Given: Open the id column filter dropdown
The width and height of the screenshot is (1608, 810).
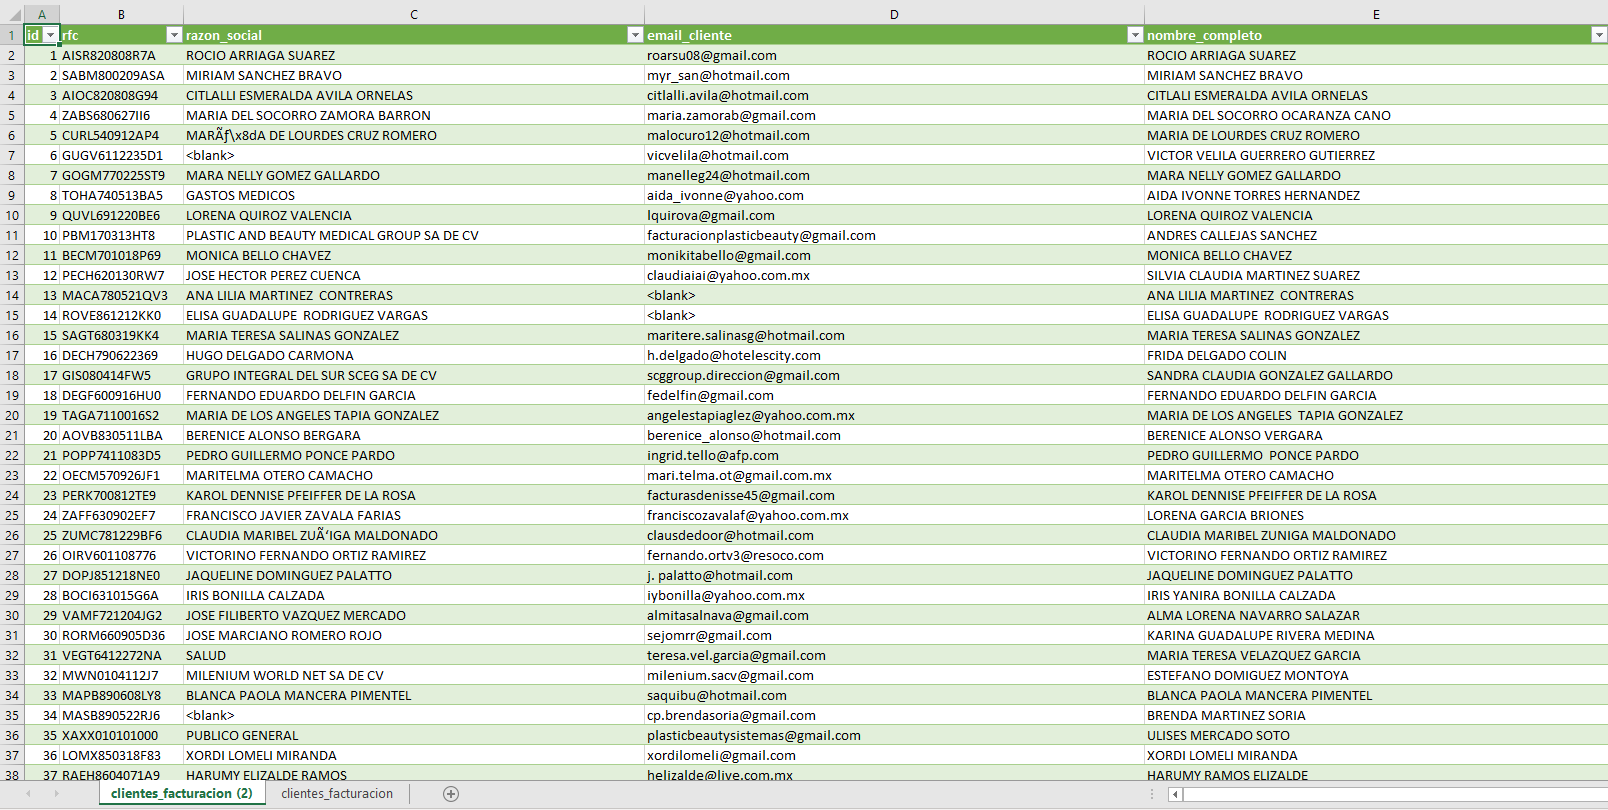Looking at the screenshot, I should (x=50, y=35).
